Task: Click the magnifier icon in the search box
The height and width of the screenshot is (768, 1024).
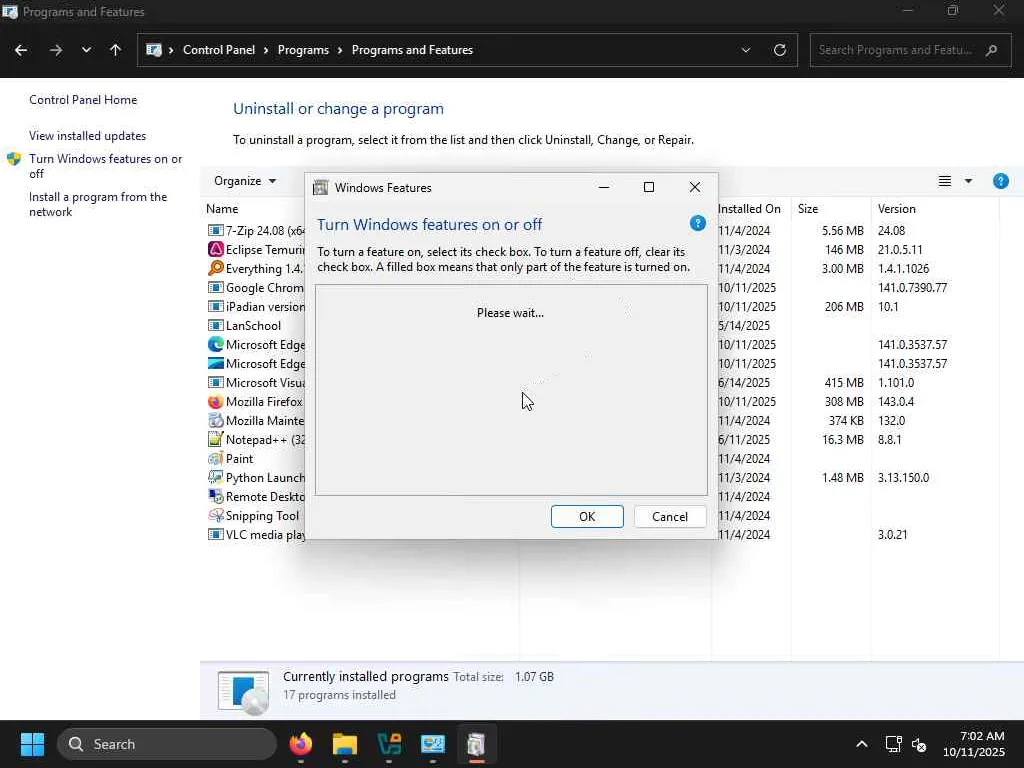Action: 991,50
